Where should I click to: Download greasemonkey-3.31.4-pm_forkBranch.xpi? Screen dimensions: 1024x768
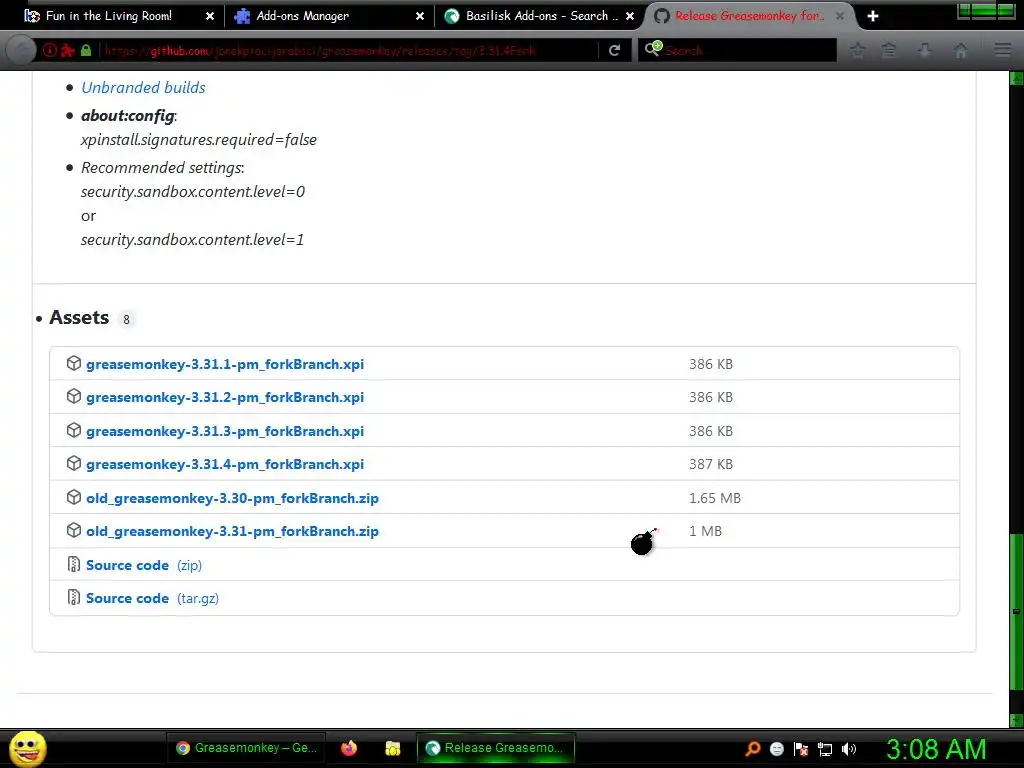(225, 464)
